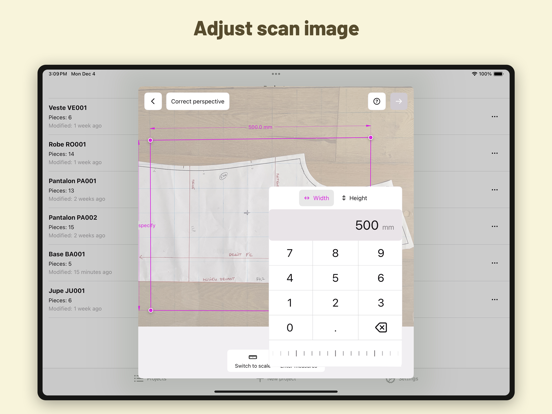552x414 pixels.
Task: Select the Width measurement tab
Action: pos(316,198)
